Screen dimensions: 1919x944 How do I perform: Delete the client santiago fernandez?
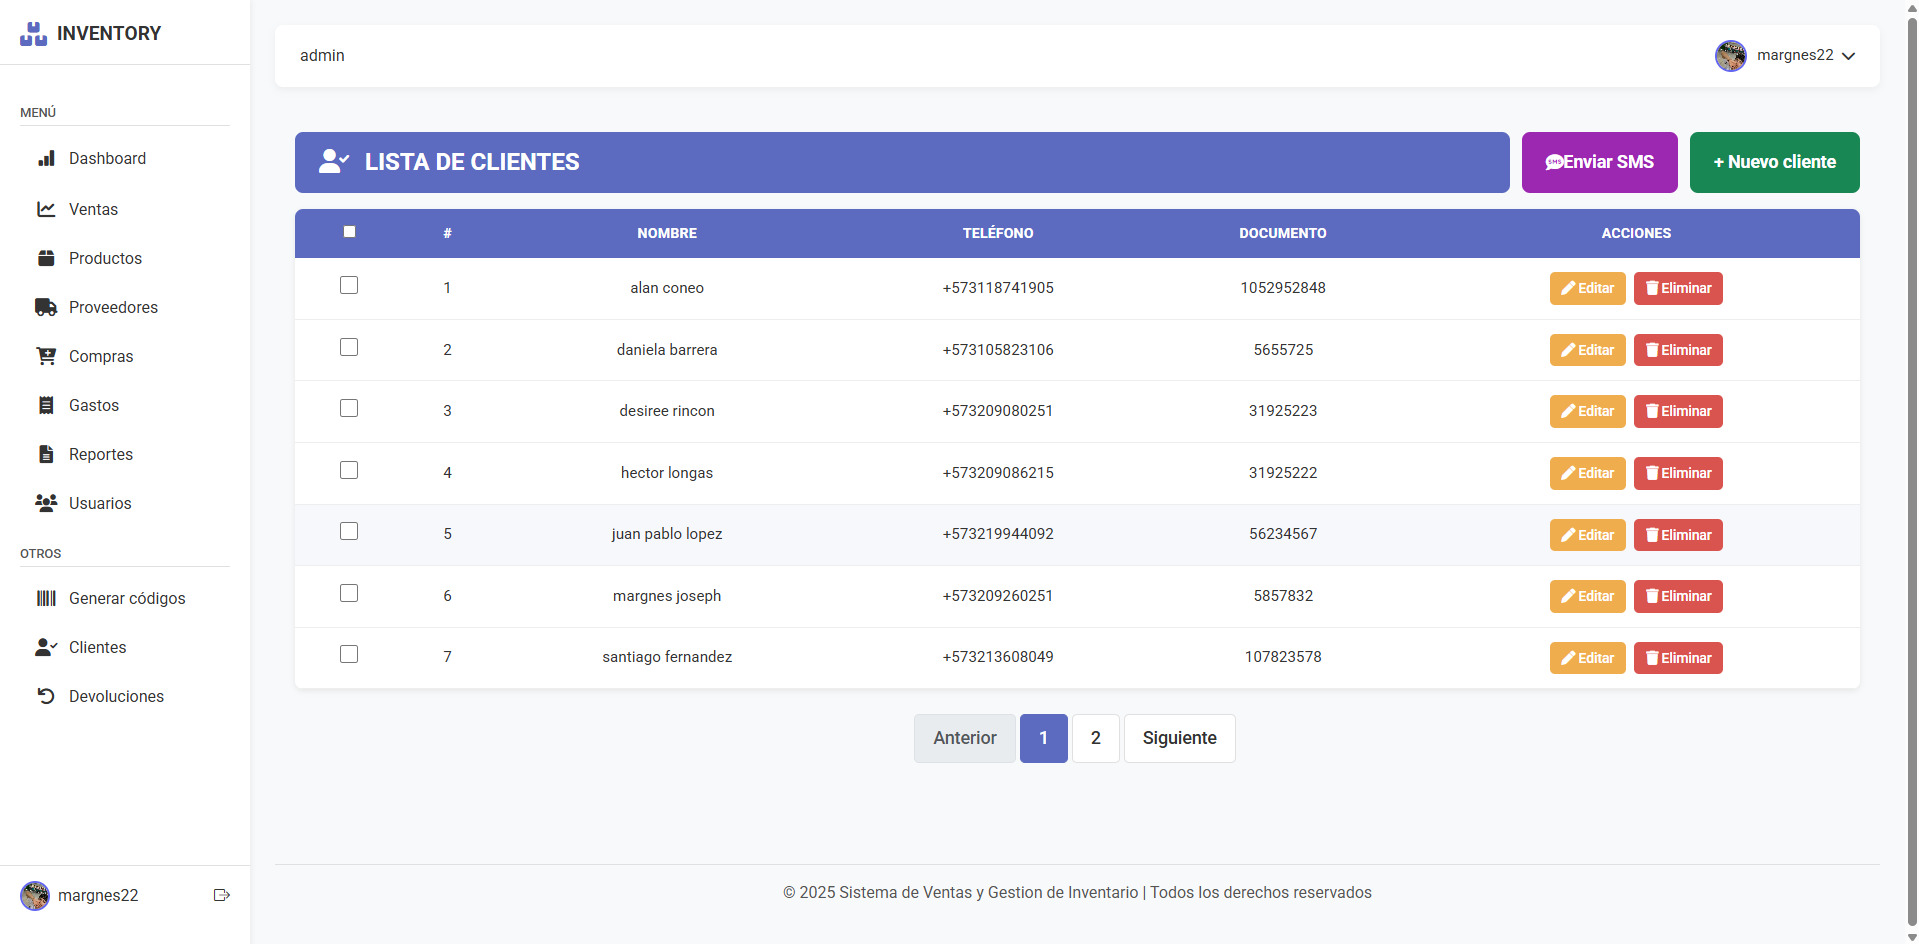coord(1677,658)
